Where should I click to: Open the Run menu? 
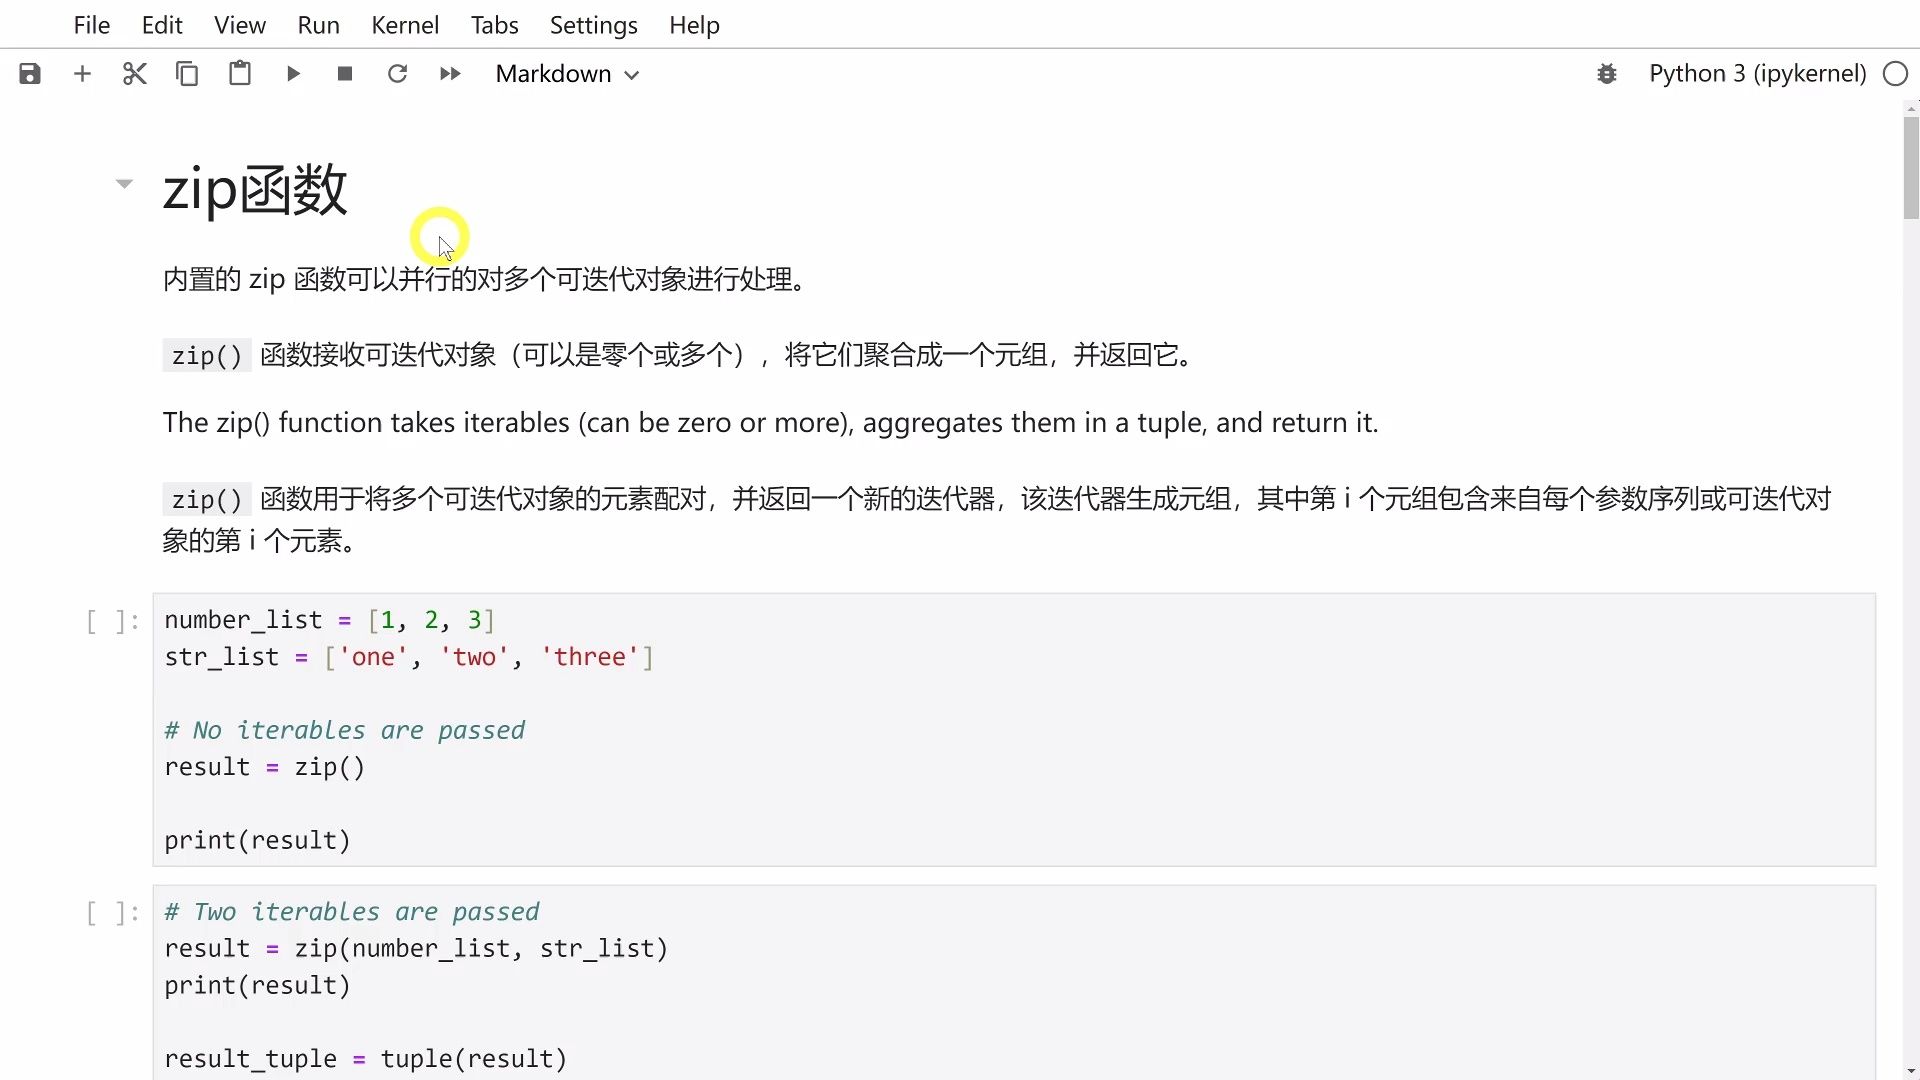tap(318, 25)
